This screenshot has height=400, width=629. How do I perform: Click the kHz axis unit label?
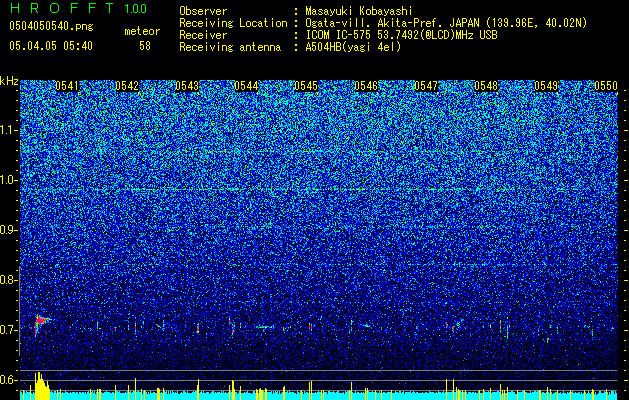coord(9,81)
